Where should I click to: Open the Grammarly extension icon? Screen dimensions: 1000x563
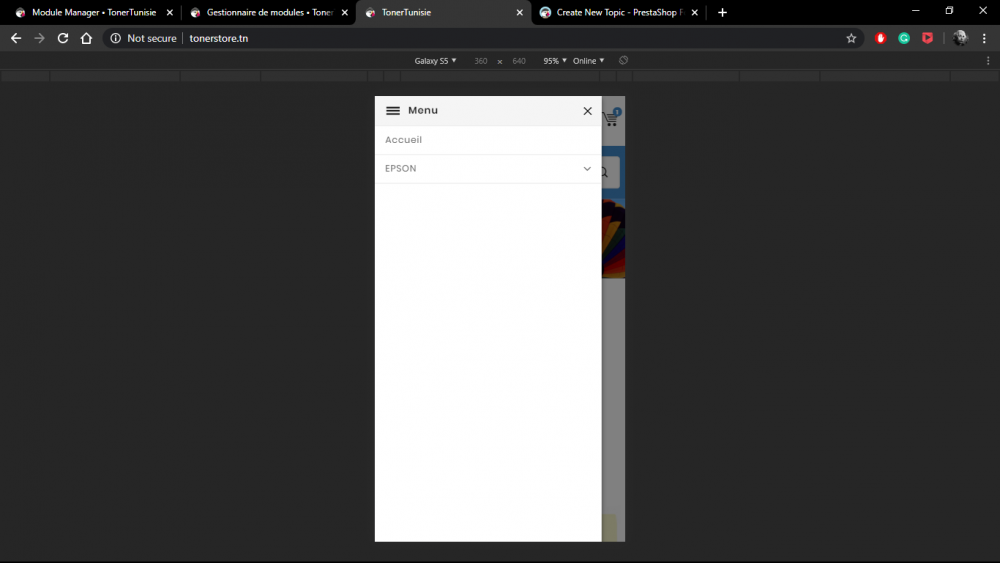point(904,38)
